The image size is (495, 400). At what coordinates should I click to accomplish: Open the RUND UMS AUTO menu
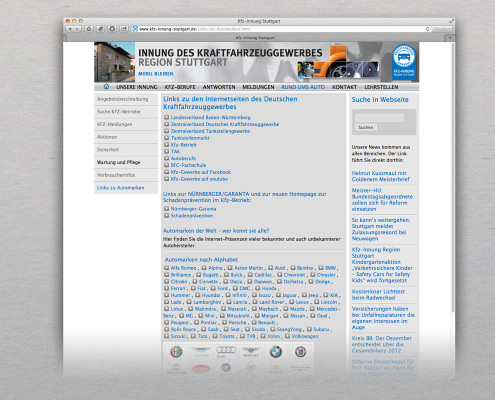tap(303, 87)
